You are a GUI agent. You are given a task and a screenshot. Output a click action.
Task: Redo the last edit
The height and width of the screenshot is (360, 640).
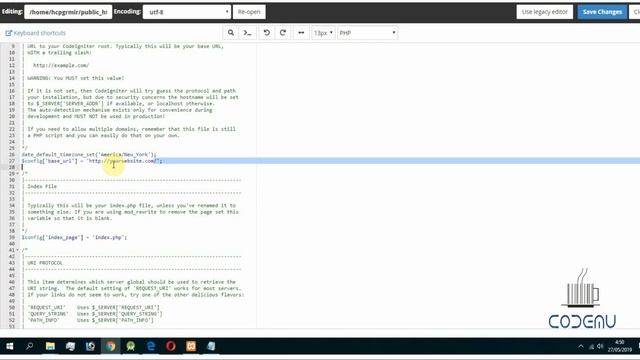click(x=282, y=33)
